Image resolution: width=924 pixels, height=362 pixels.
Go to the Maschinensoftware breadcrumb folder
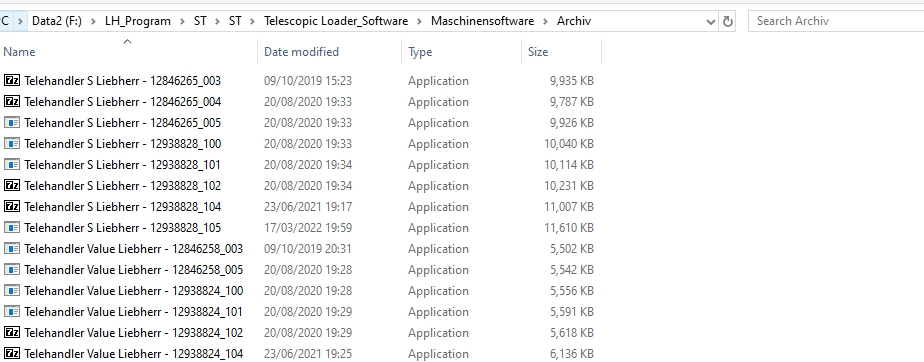tap(482, 21)
